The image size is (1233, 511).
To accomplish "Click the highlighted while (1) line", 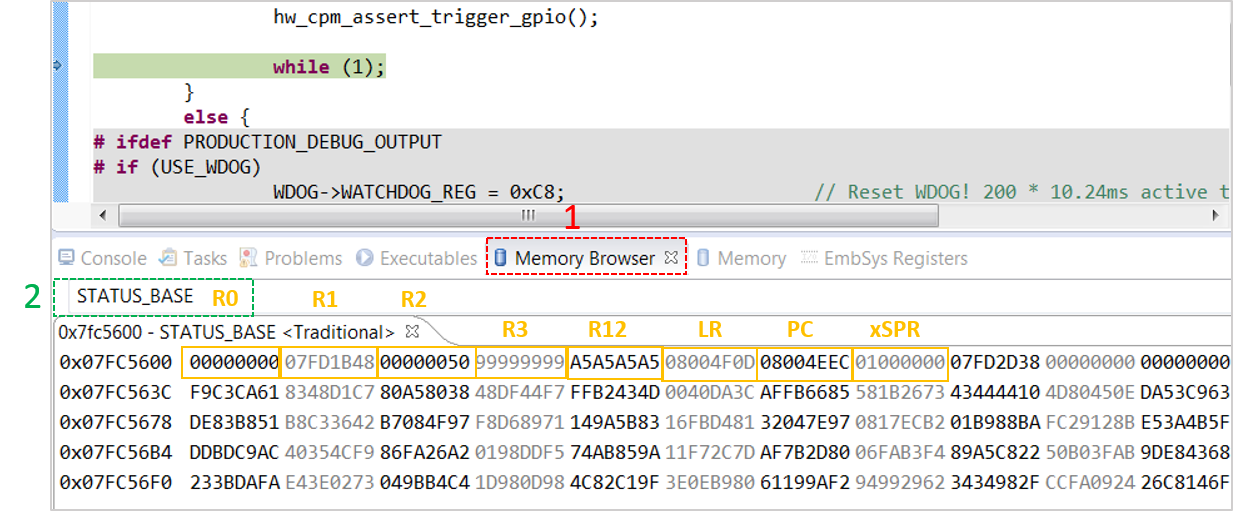I will point(329,67).
